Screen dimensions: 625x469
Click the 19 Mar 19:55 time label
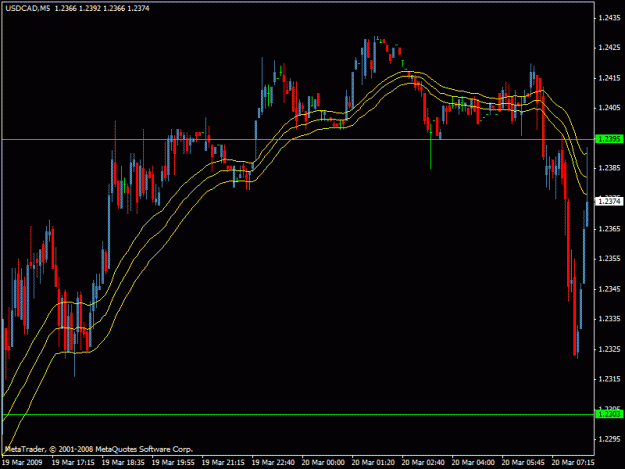(x=173, y=463)
